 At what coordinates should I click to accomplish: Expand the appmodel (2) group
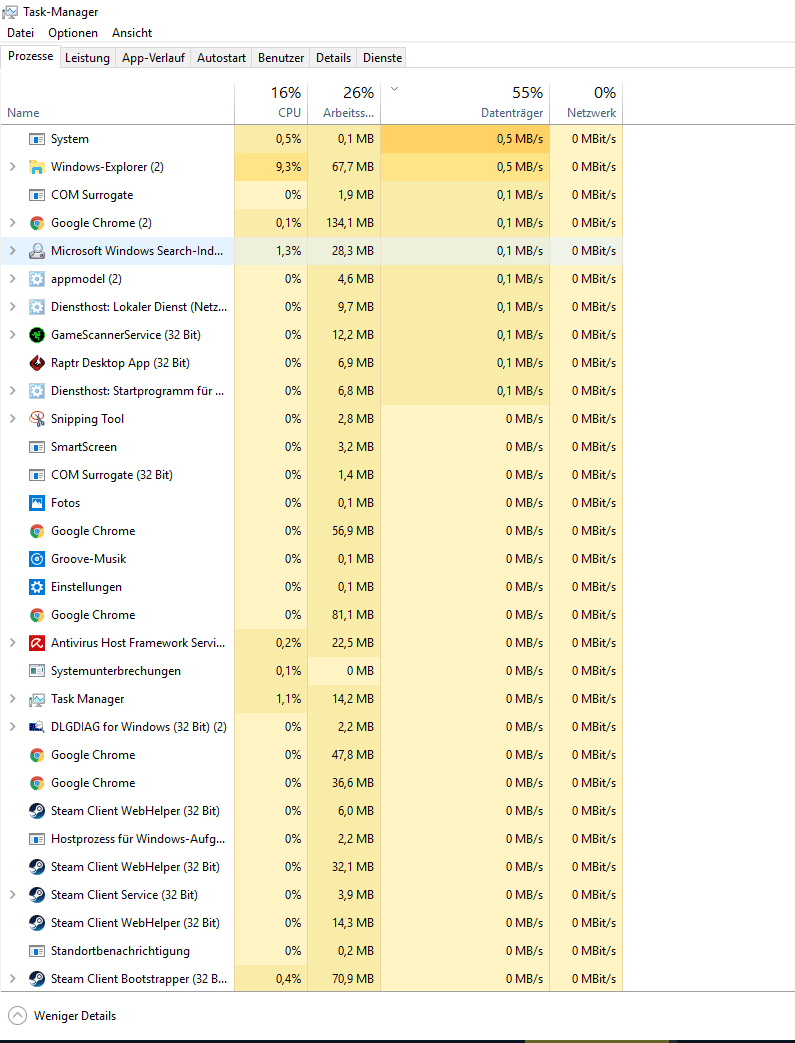(13, 279)
